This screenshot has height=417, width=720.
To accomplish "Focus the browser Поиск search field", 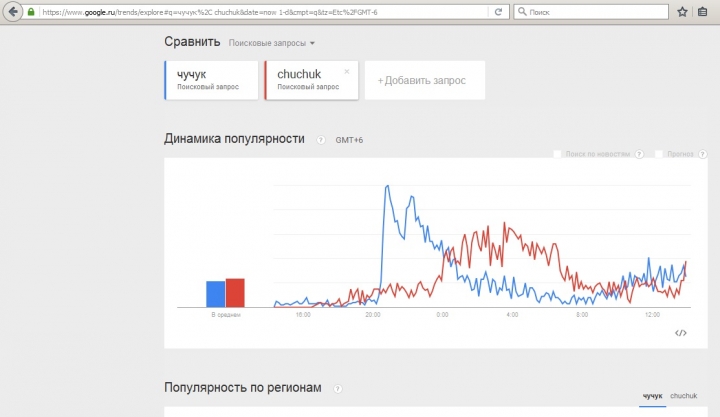I will coord(591,12).
